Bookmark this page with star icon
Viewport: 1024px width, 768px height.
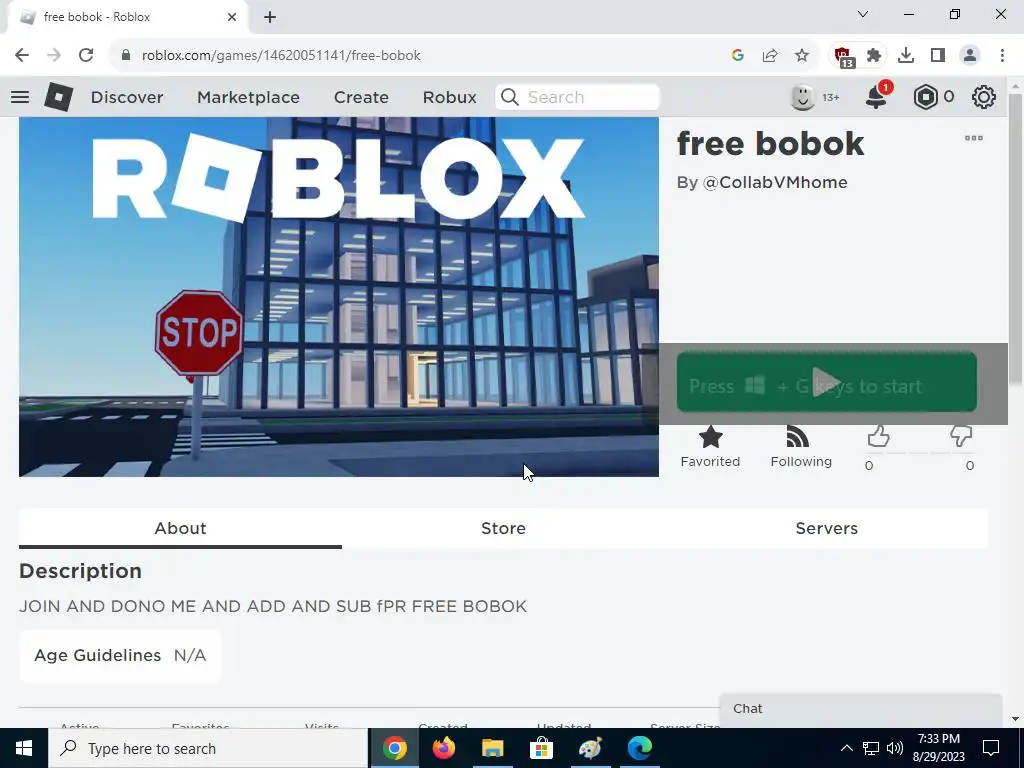(802, 56)
